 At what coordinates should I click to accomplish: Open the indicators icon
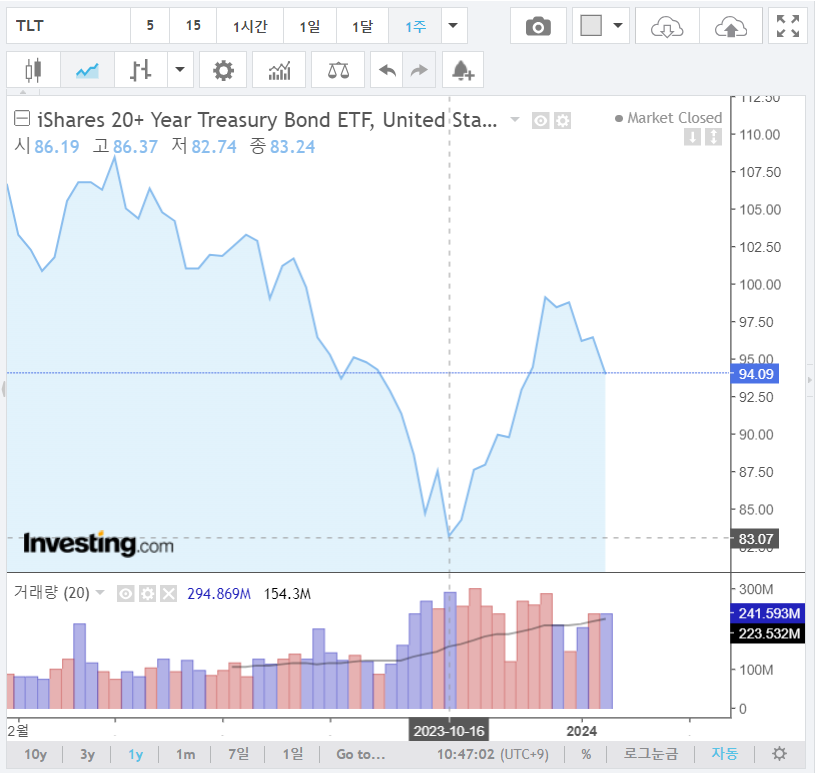click(279, 70)
